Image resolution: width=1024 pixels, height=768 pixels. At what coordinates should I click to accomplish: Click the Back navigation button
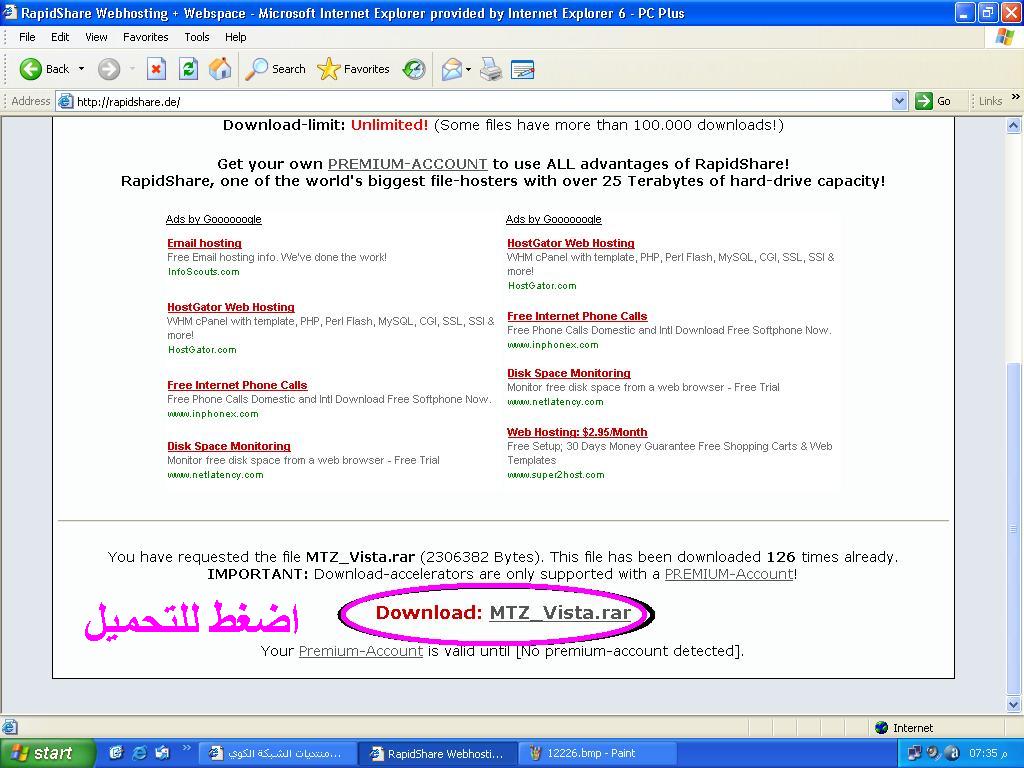click(x=44, y=69)
